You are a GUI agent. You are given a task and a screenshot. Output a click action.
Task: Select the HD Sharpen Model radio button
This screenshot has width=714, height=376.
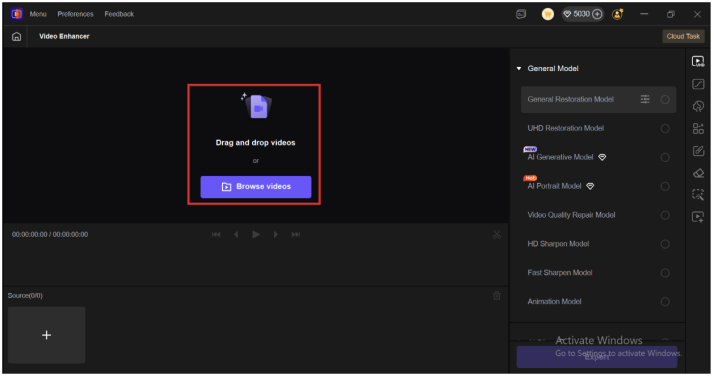point(665,244)
